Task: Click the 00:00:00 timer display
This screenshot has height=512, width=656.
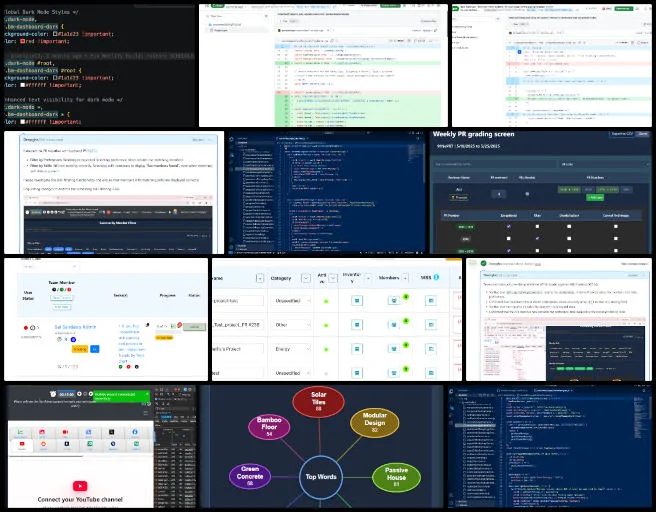Action: coord(67,394)
